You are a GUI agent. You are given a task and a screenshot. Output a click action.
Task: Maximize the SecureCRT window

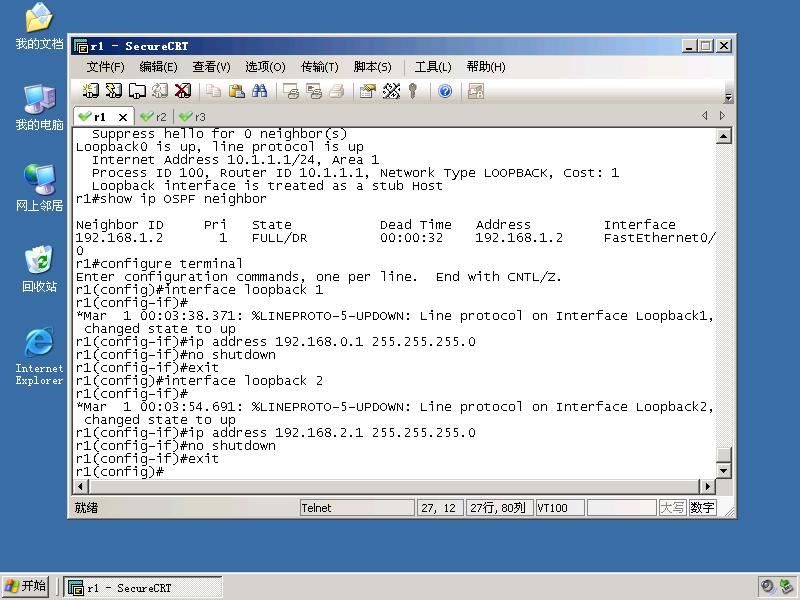tap(706, 46)
